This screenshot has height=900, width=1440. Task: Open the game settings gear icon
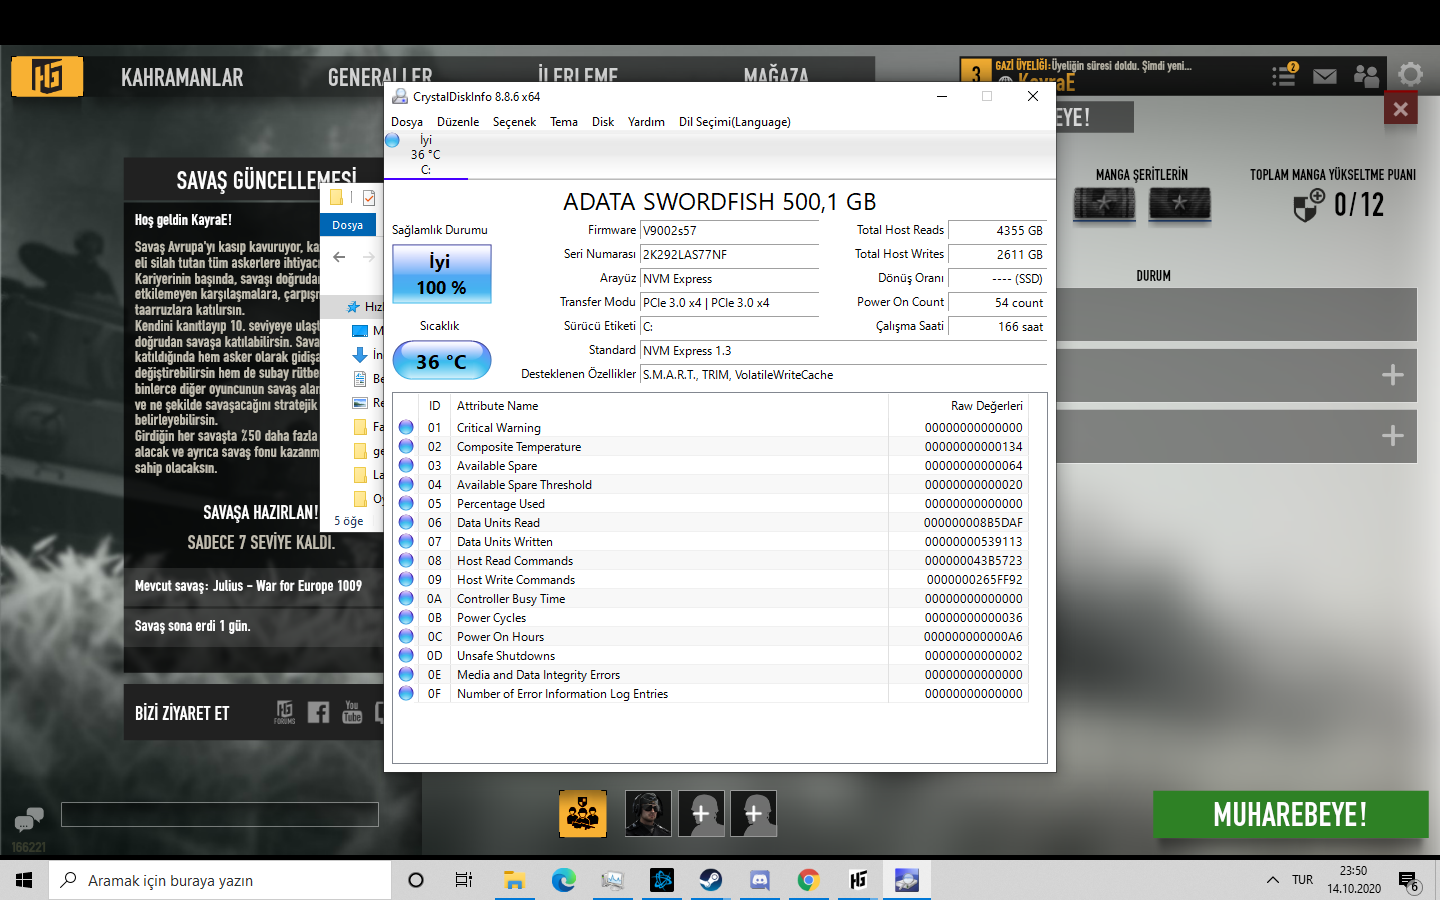(1410, 75)
